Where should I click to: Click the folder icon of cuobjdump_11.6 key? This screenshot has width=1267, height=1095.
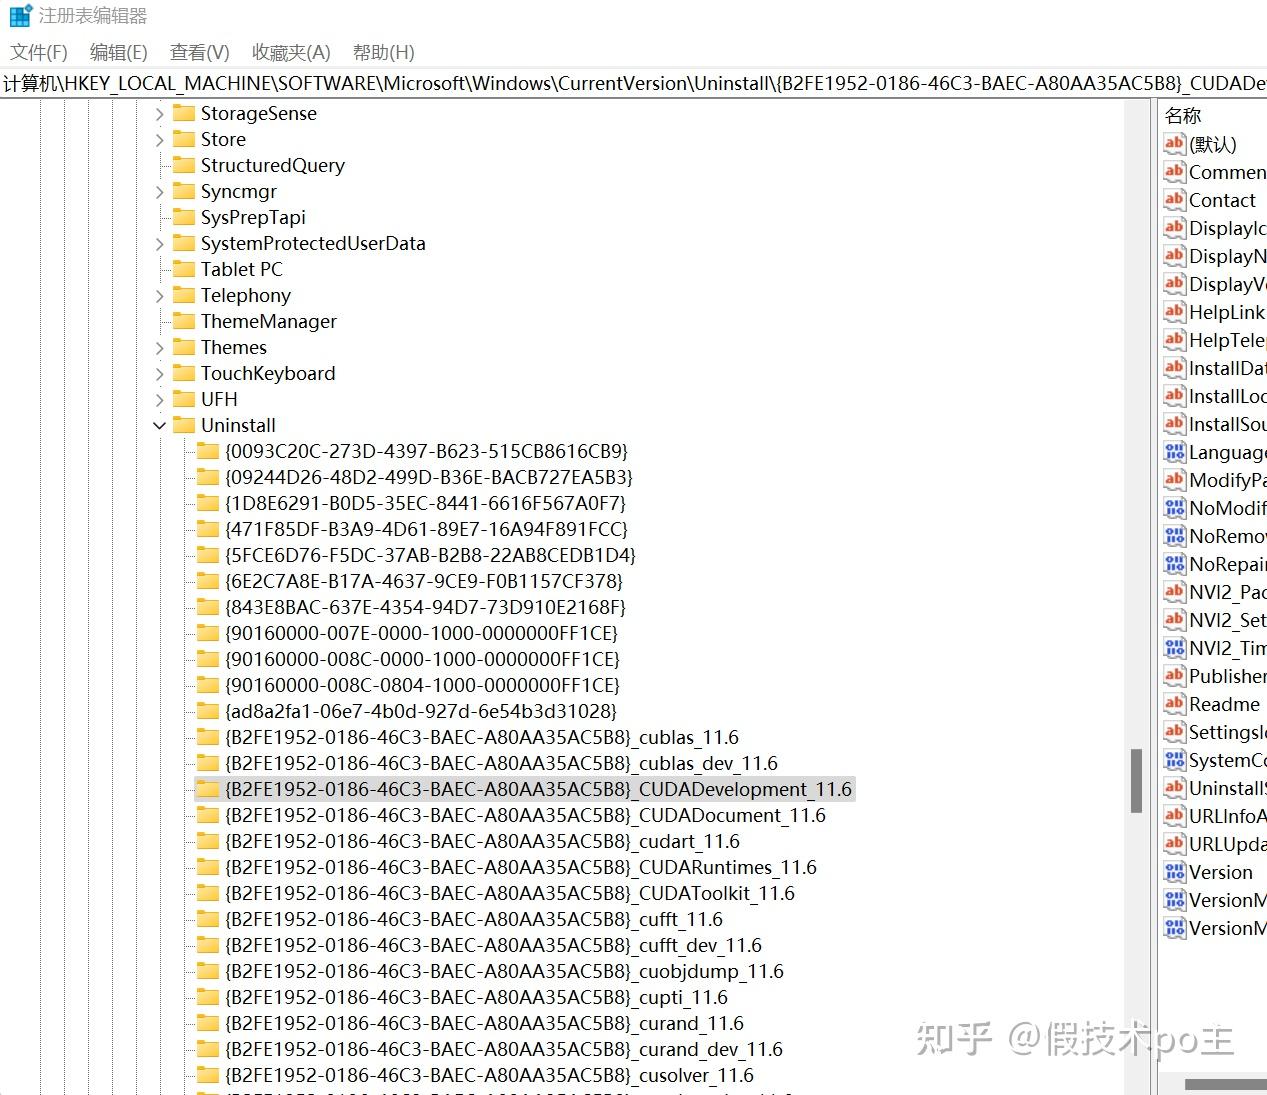[207, 971]
